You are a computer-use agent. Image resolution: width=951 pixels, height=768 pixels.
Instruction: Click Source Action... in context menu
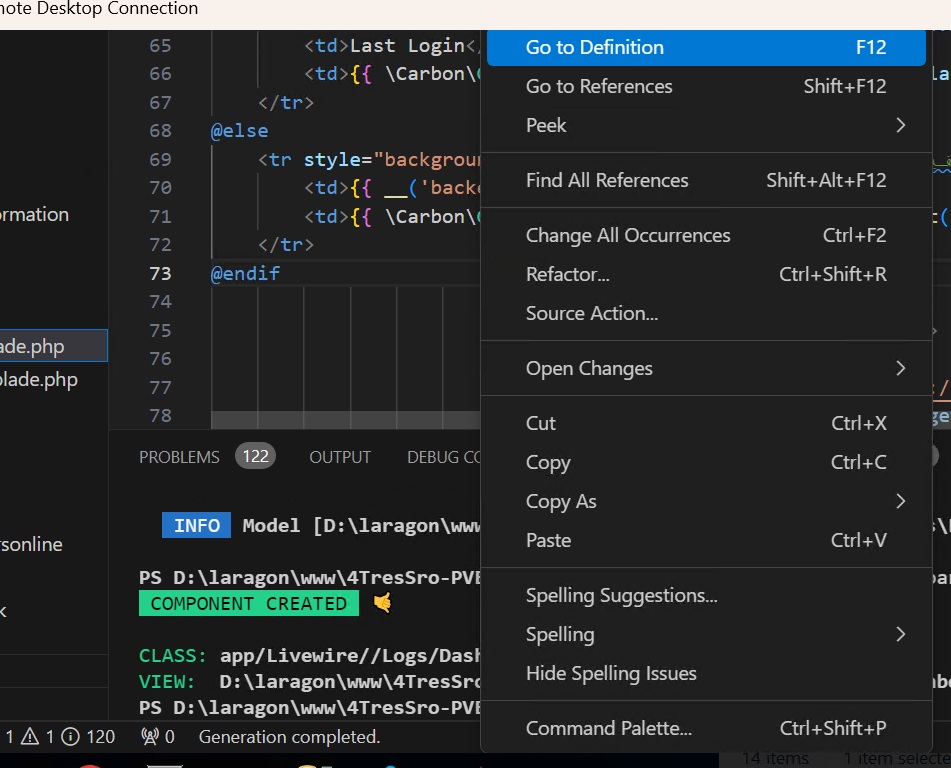point(705,313)
